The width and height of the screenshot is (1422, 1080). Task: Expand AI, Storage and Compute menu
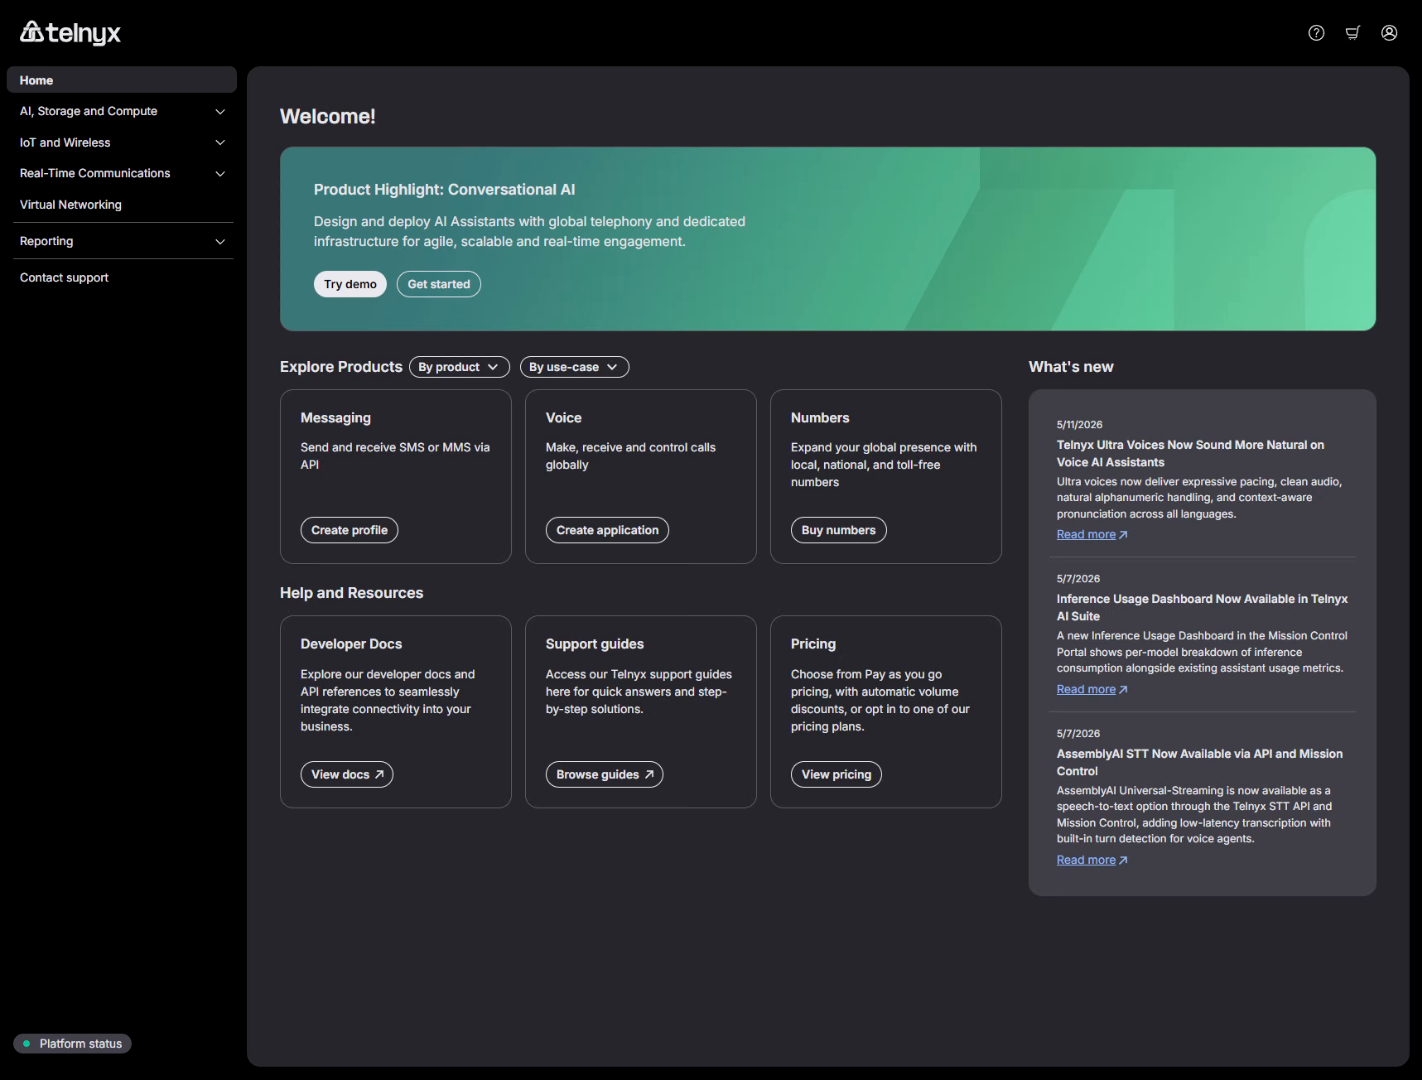point(122,111)
